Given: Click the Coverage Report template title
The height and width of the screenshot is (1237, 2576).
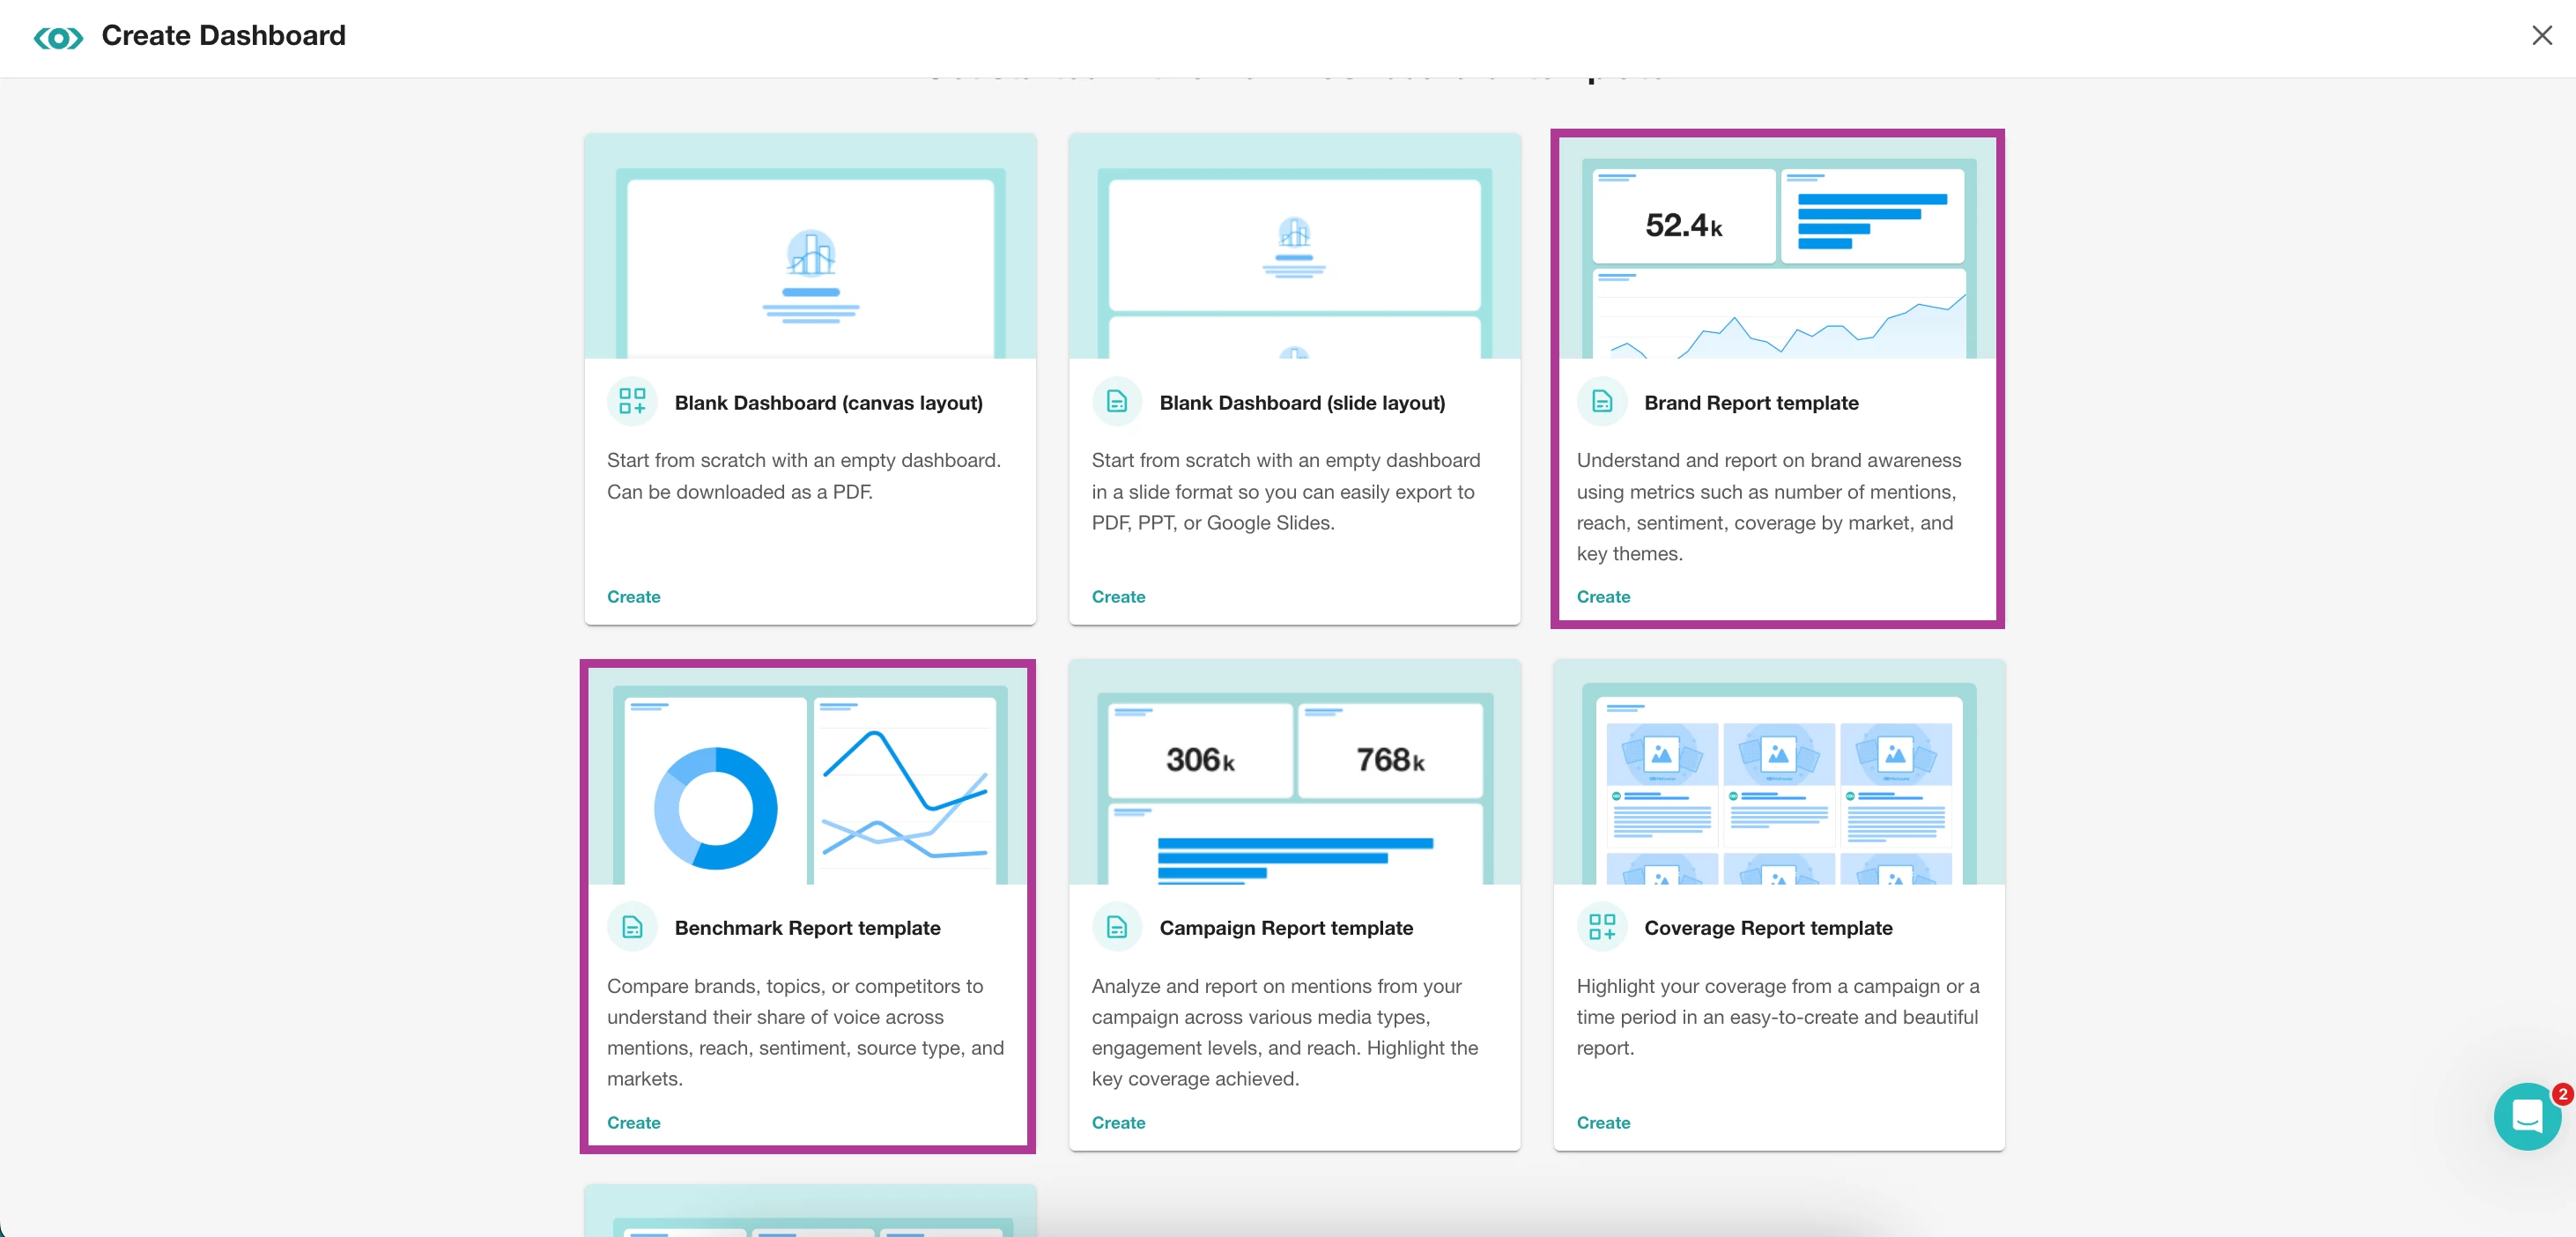Looking at the screenshot, I should [x=1768, y=927].
